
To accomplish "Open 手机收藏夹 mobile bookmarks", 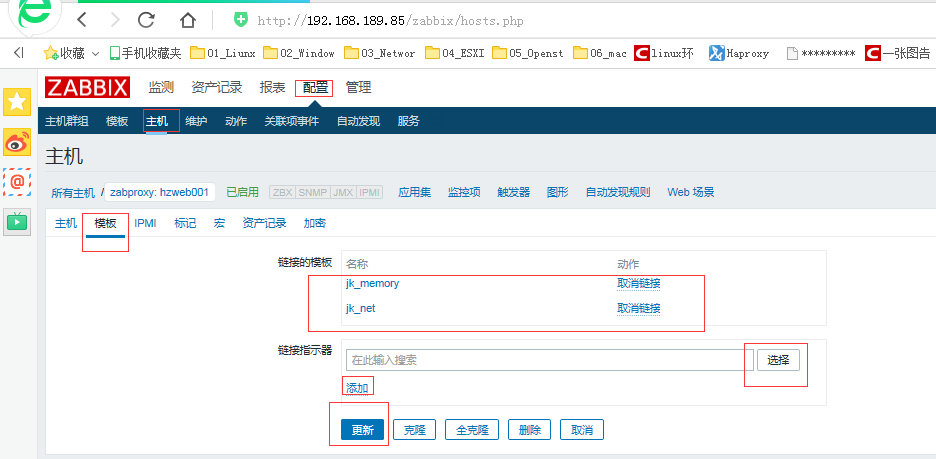I will [x=145, y=53].
